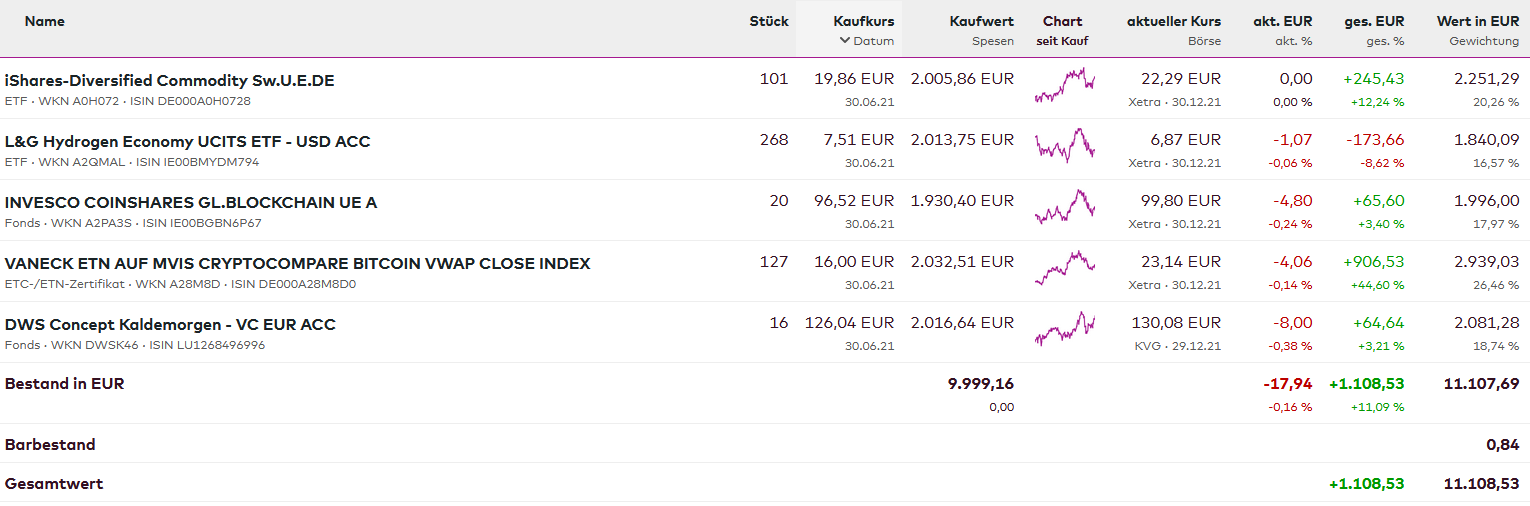
Task: Click the aktueller Kurs column header
Action: (1173, 21)
